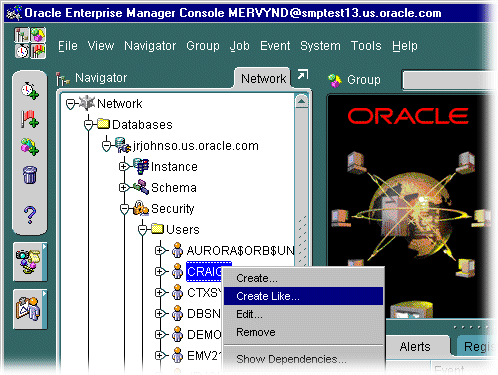The height and width of the screenshot is (375, 498).
Task: Expand the CRAIG user node
Action: tap(160, 271)
